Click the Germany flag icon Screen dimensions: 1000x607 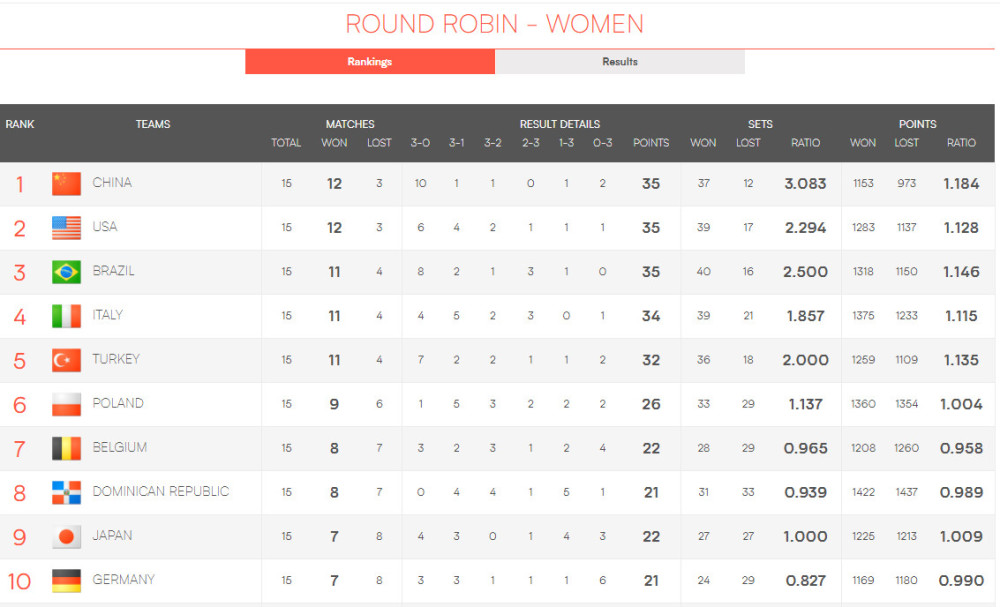click(x=66, y=580)
